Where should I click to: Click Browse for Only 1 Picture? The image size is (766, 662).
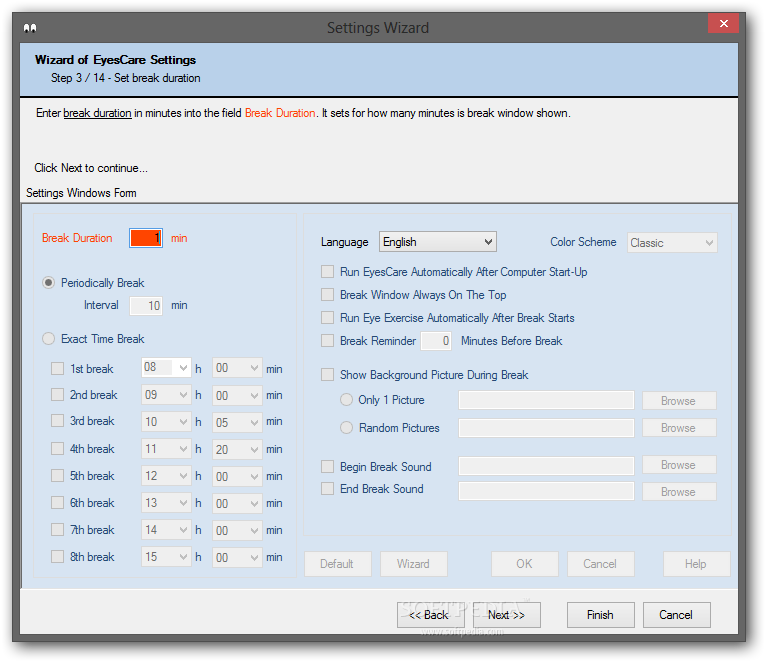coord(679,401)
